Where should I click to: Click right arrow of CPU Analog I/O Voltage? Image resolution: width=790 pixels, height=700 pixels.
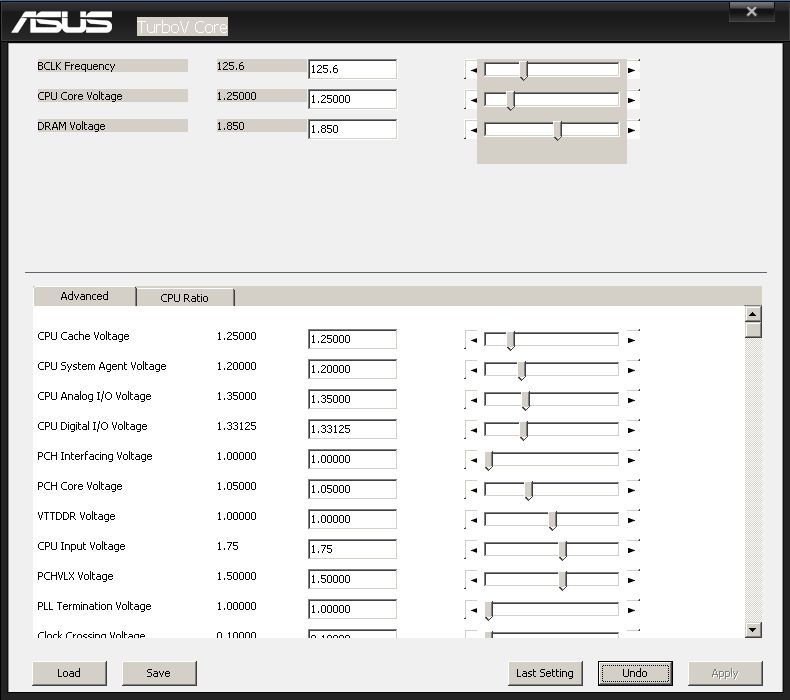[x=631, y=400]
